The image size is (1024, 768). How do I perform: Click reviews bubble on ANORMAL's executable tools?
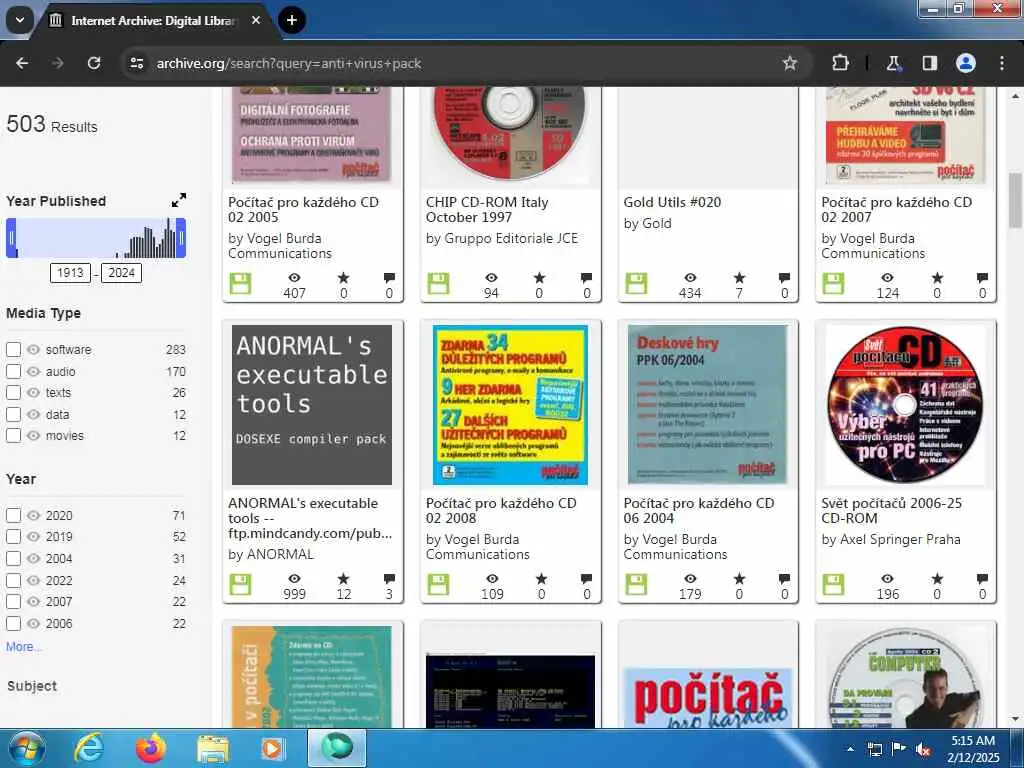[x=389, y=579]
